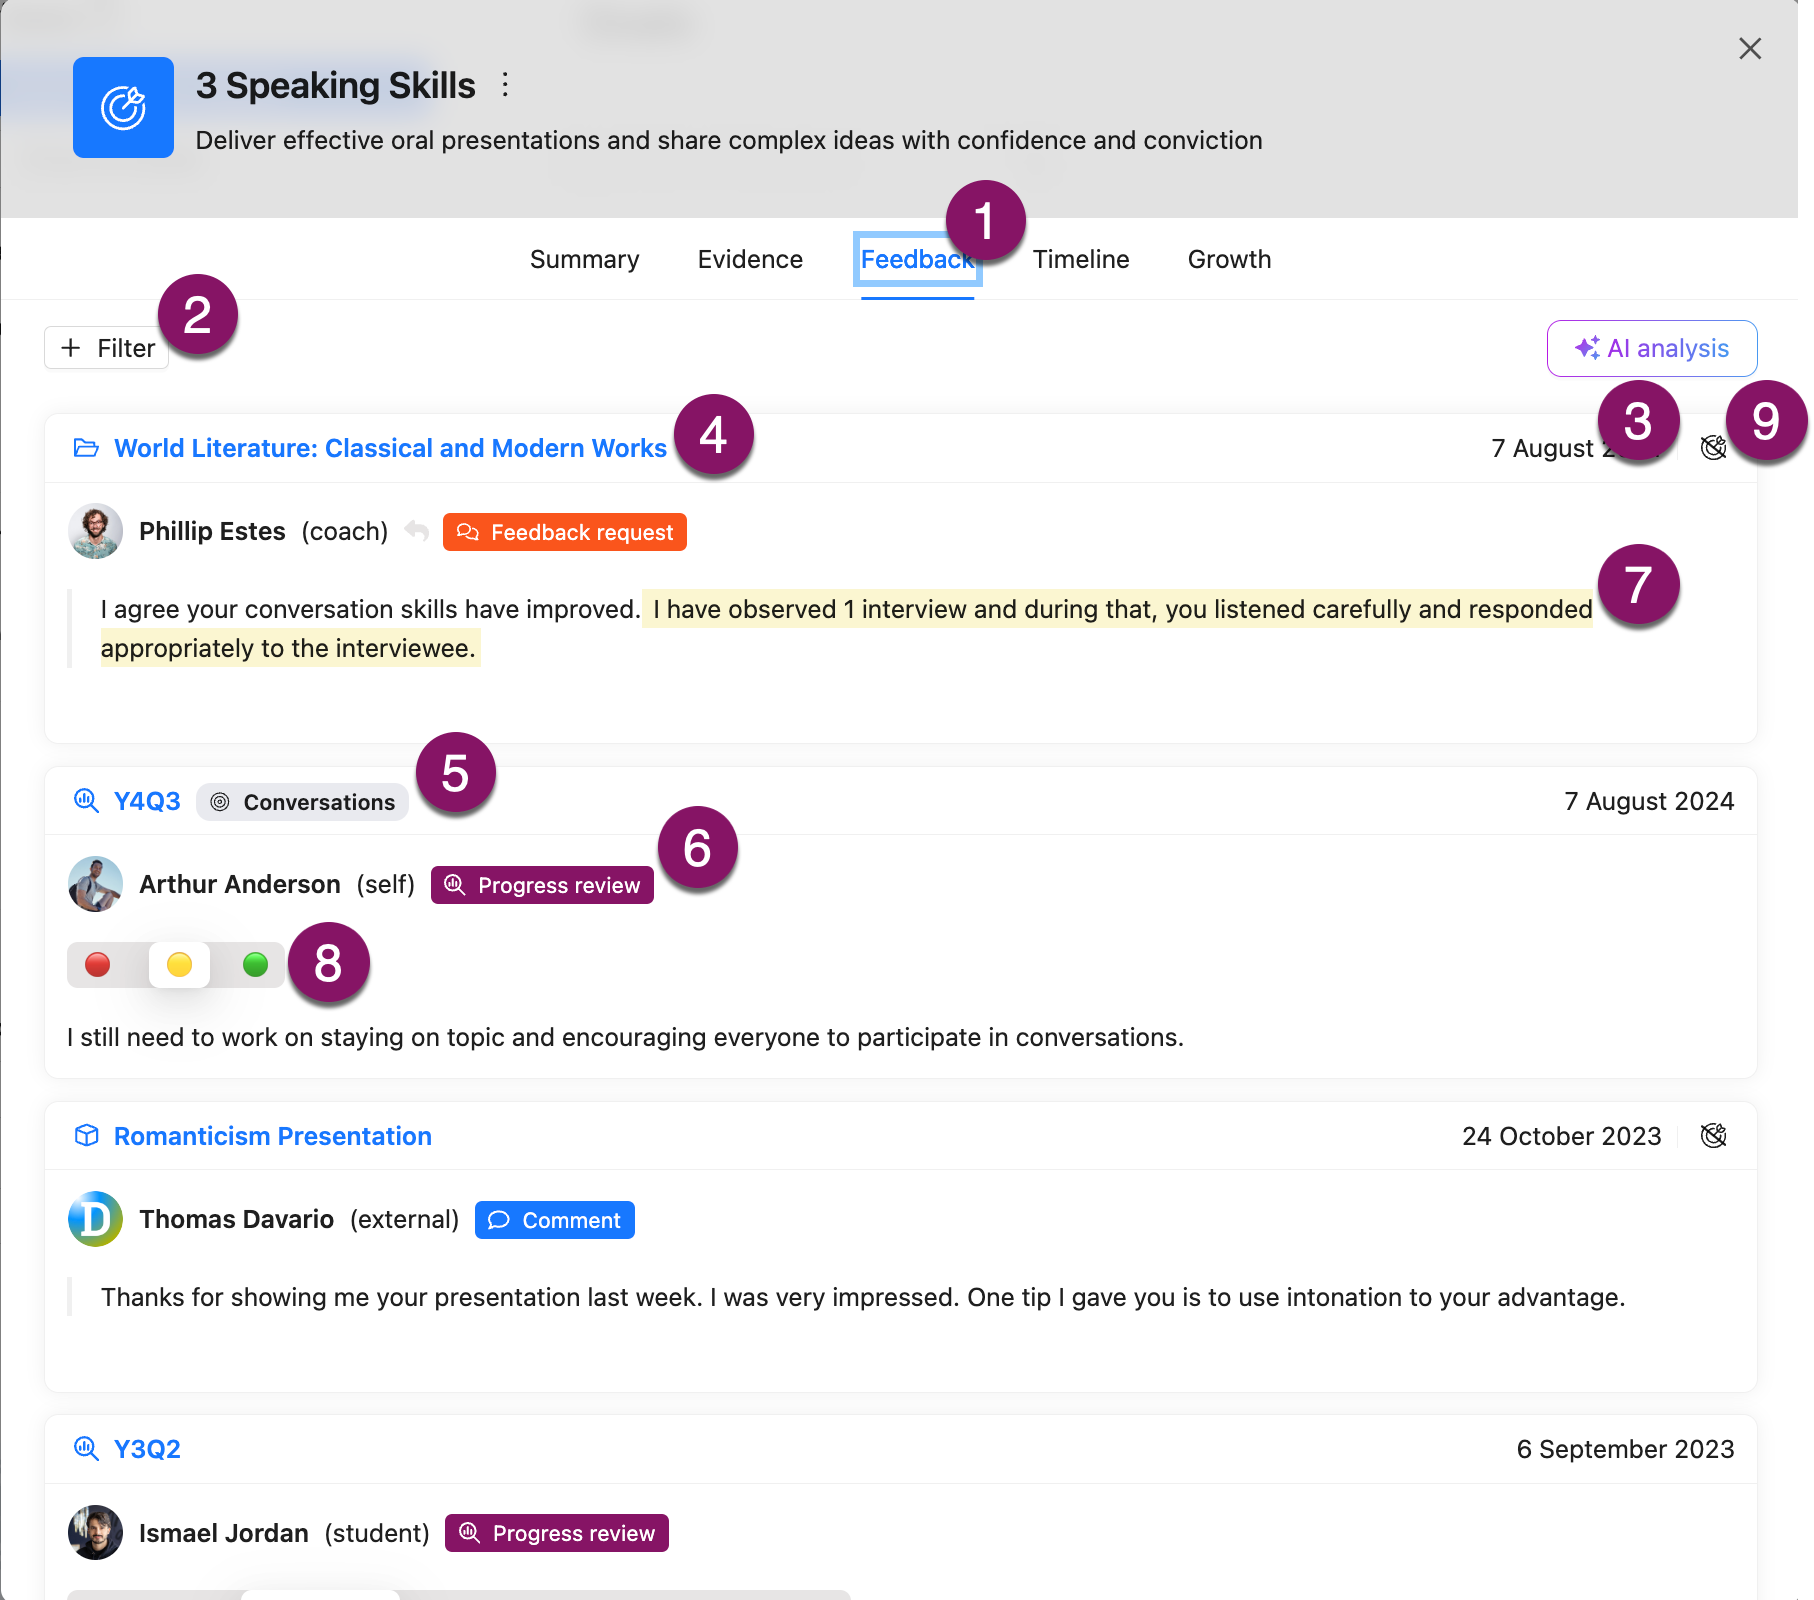Viewport: 1814px width, 1600px height.
Task: Click the blue Comment badge
Action: click(x=555, y=1220)
